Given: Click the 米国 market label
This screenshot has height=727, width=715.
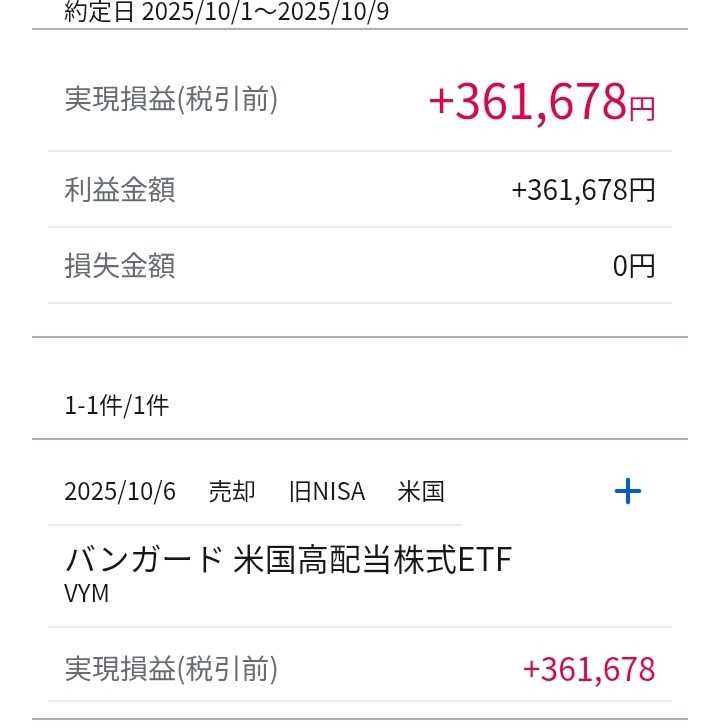Looking at the screenshot, I should pyautogui.click(x=421, y=492).
